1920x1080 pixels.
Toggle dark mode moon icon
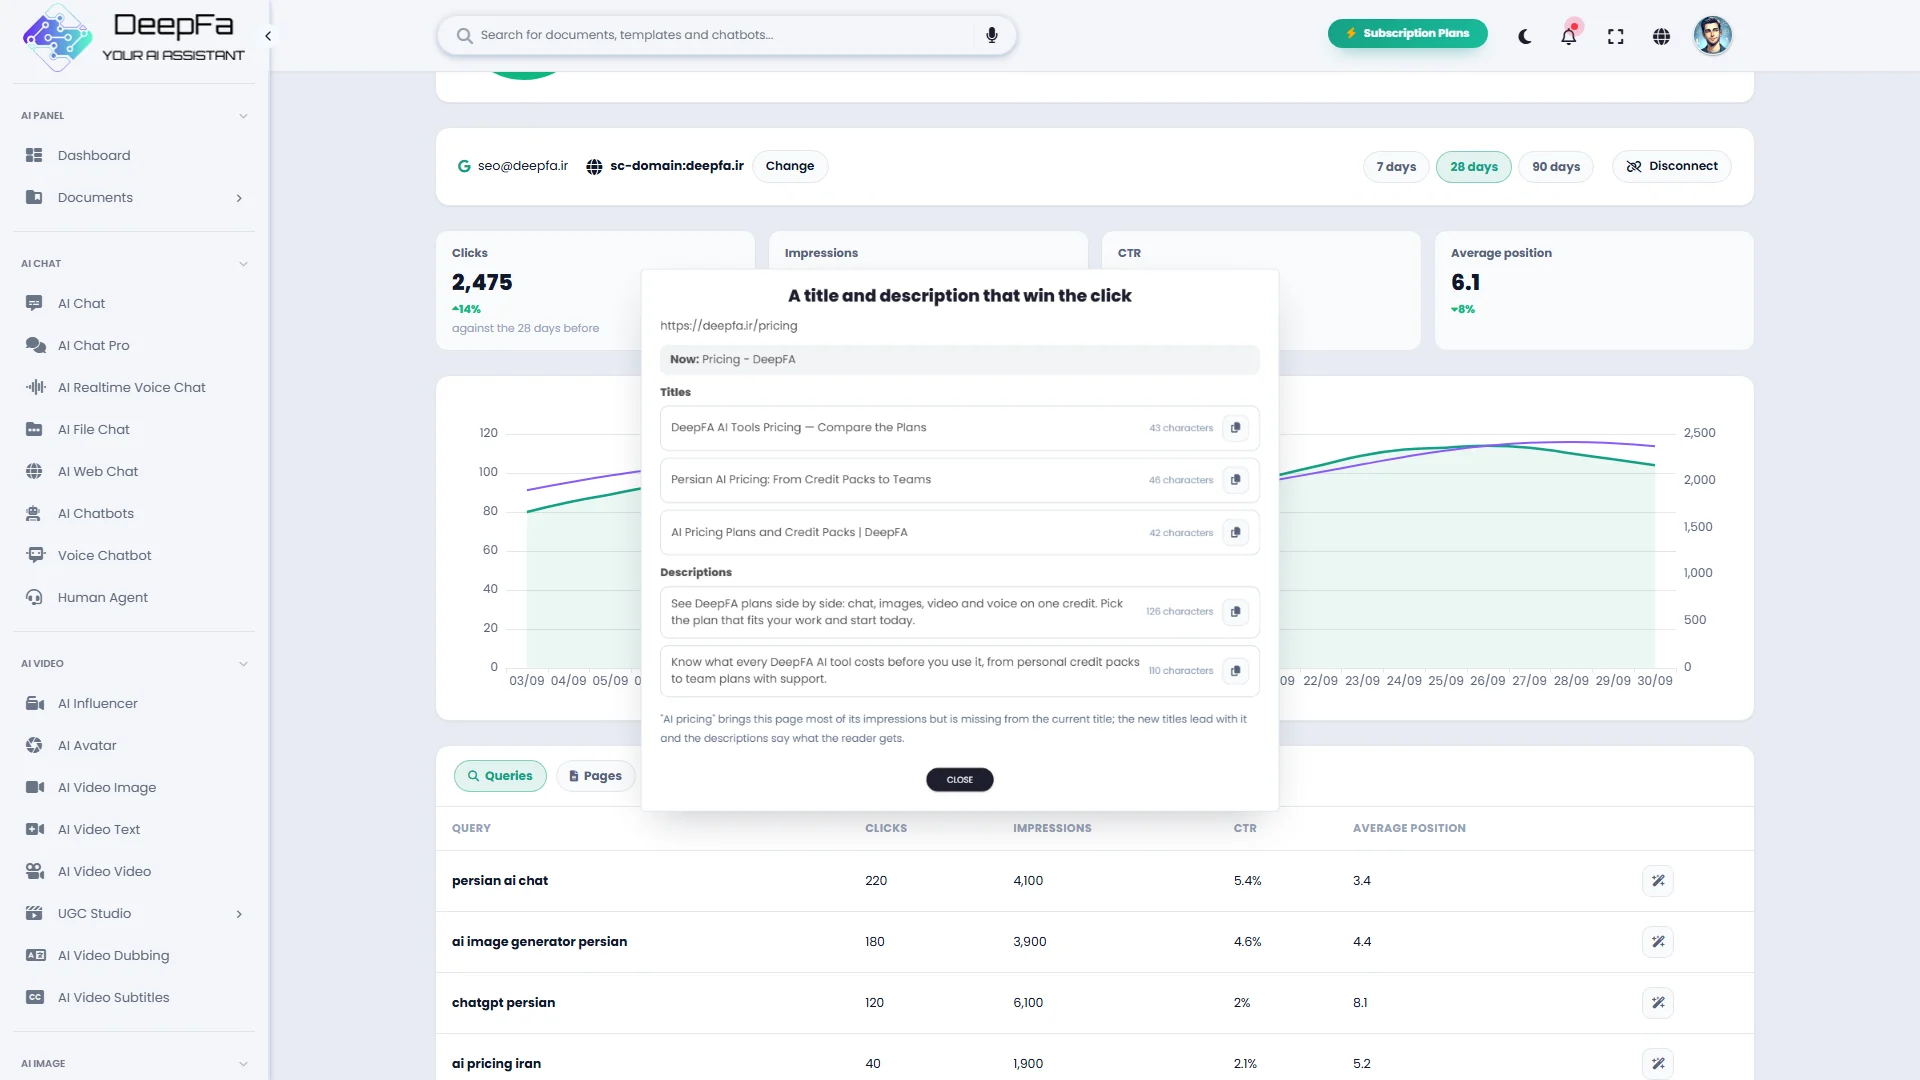[1525, 36]
